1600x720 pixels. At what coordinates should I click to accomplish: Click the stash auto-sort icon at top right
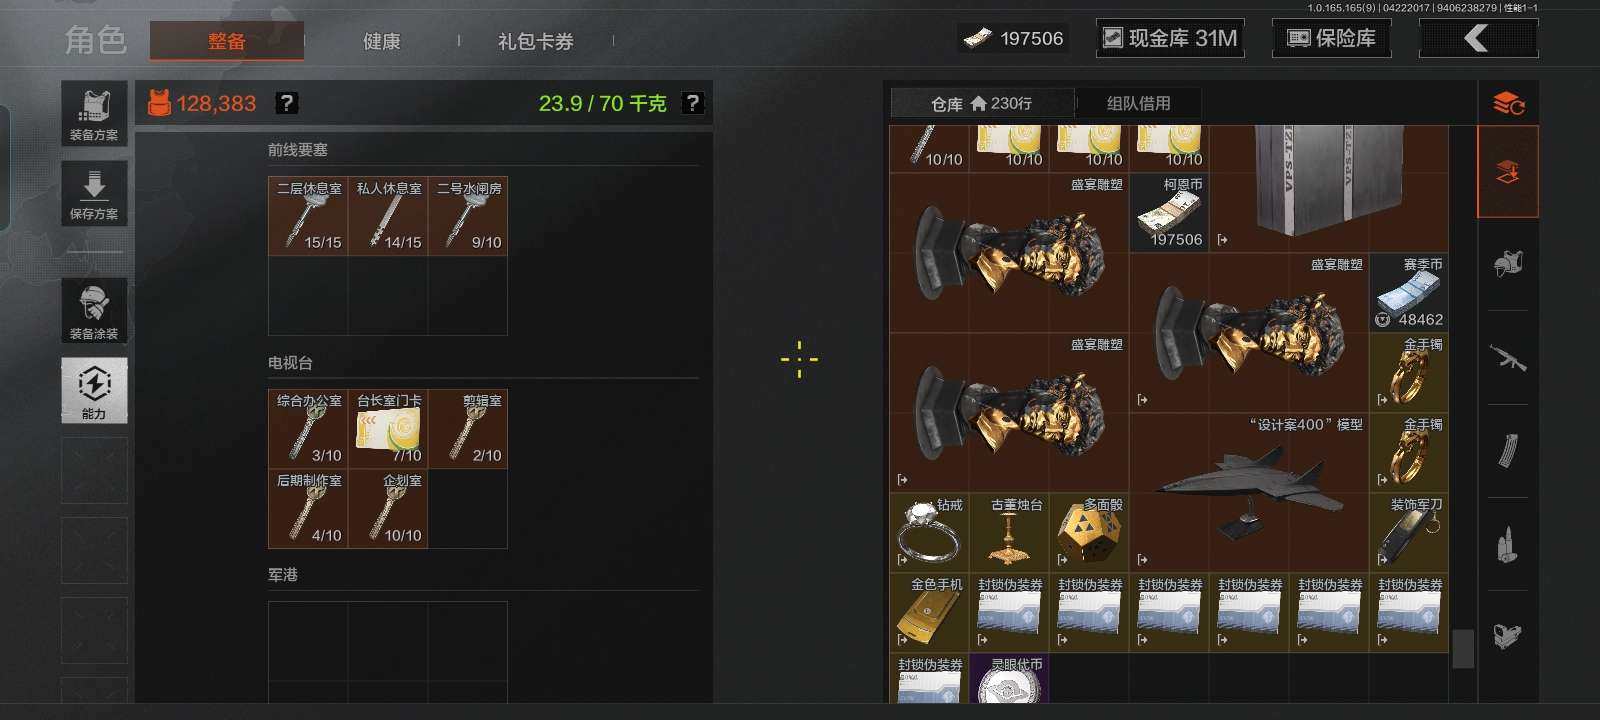(x=1508, y=103)
